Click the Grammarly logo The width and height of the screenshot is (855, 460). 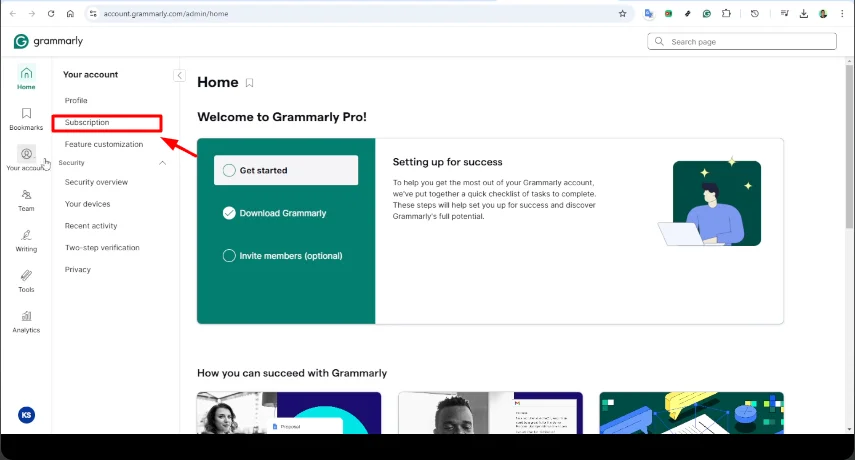coord(49,41)
